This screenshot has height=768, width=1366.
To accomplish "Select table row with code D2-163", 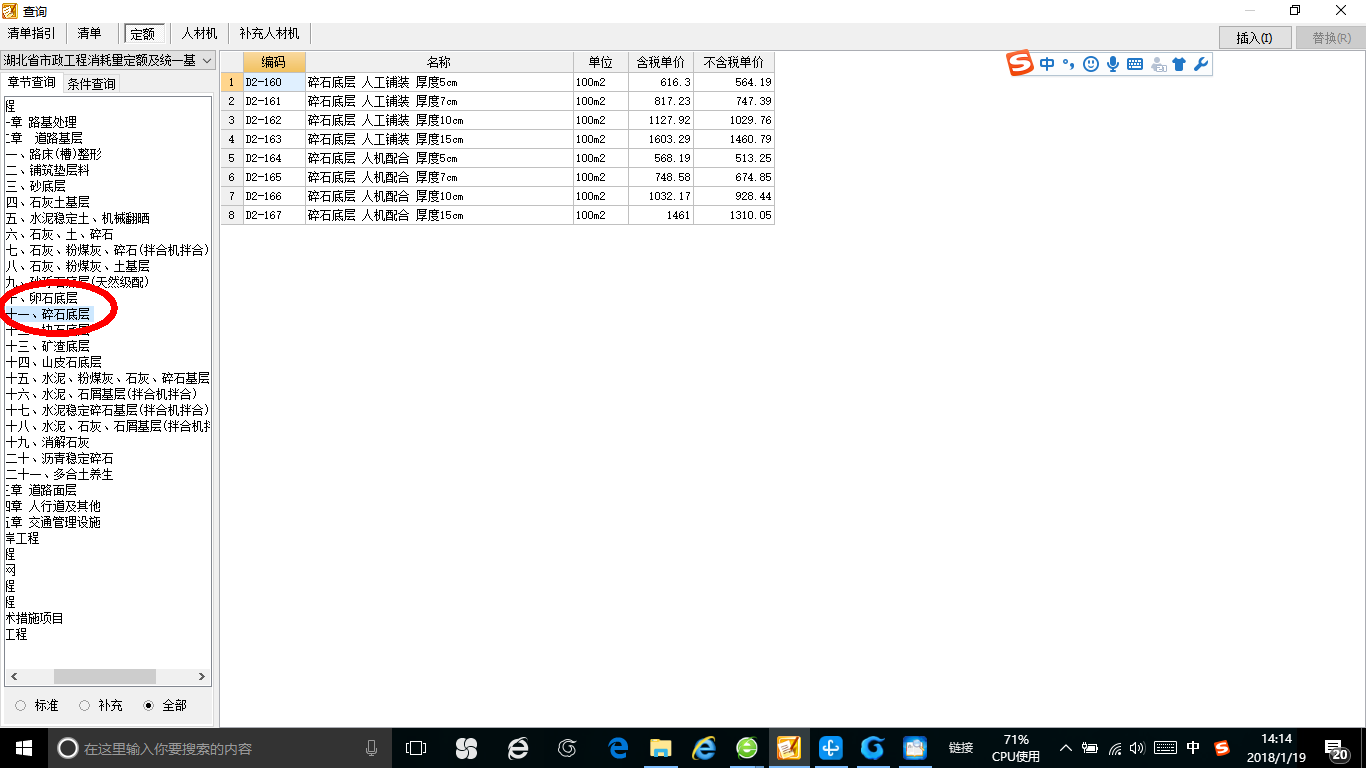I will coord(498,139).
